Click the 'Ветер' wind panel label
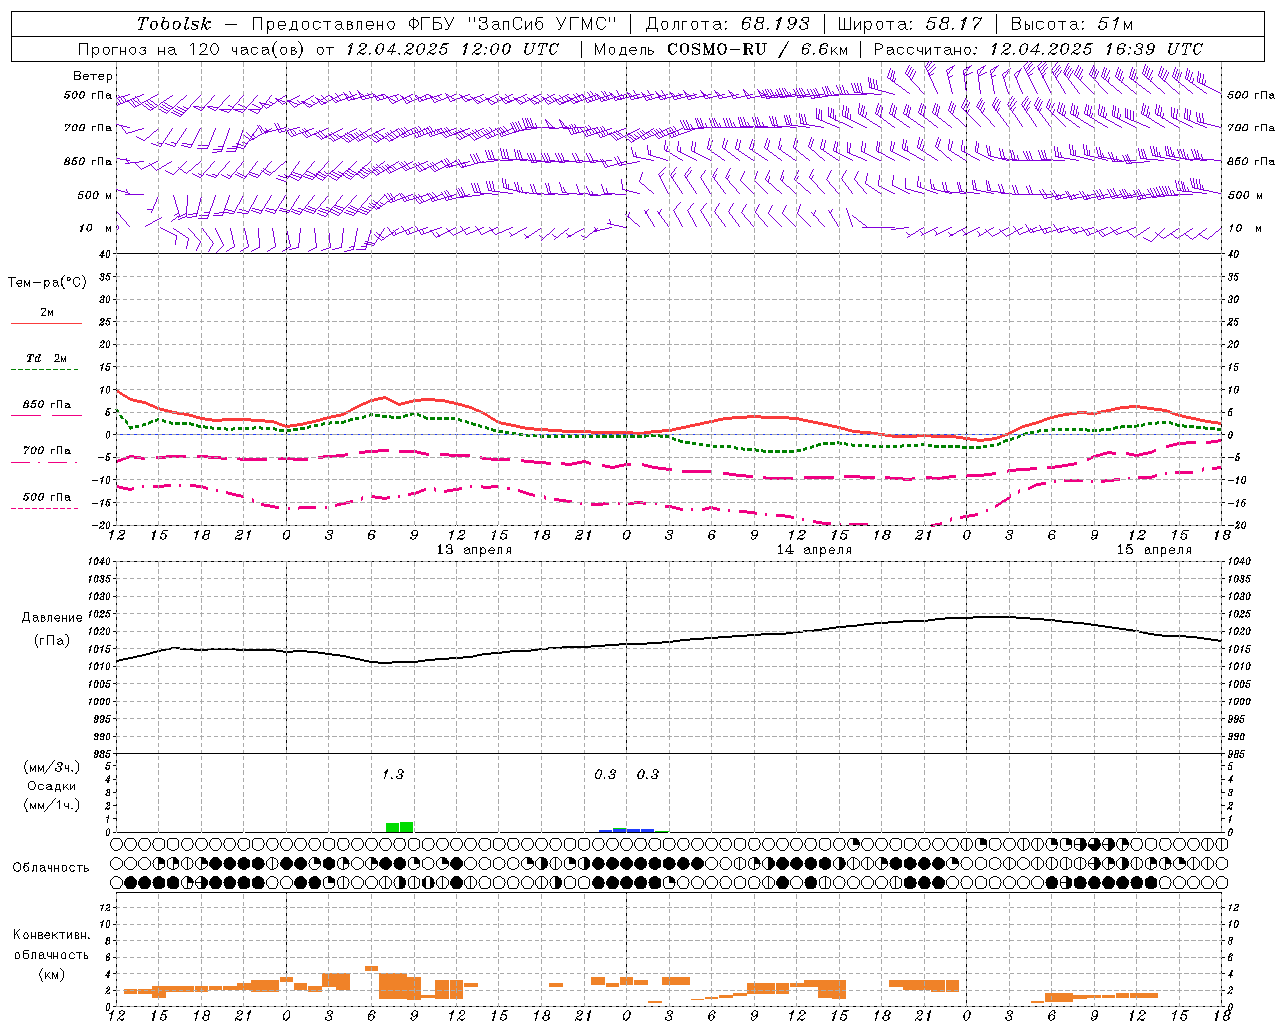 pyautogui.click(x=93, y=76)
